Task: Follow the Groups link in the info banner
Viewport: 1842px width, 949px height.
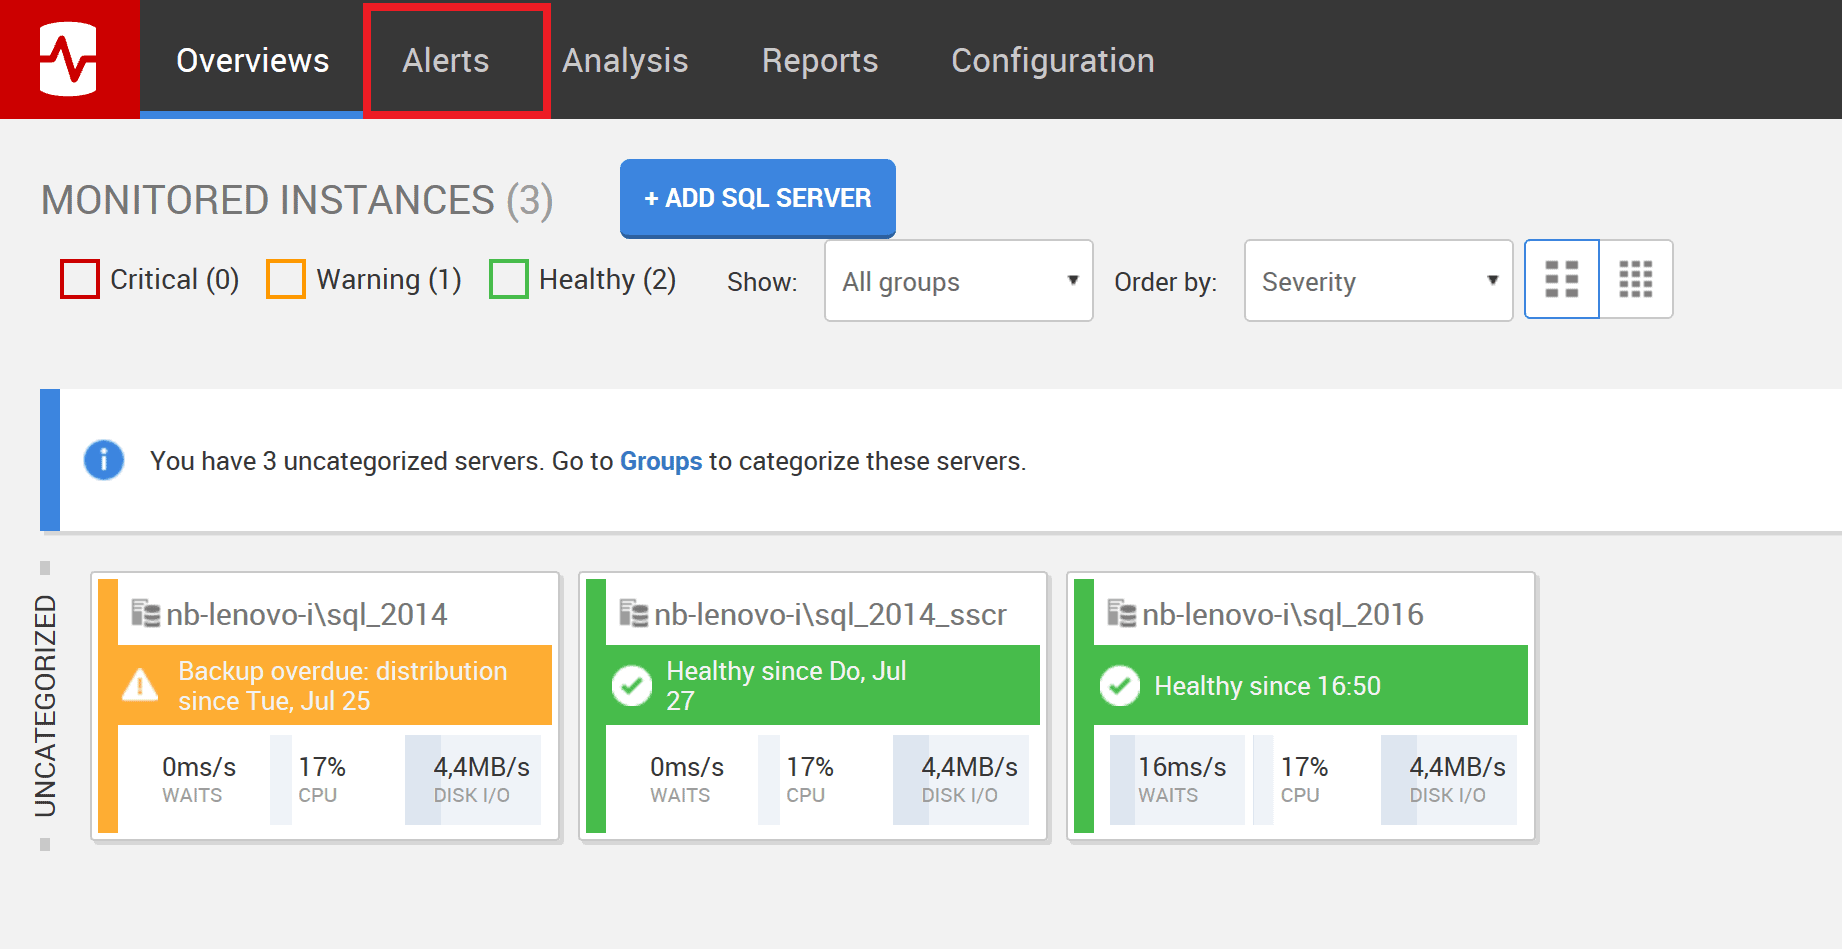Action: pos(661,461)
